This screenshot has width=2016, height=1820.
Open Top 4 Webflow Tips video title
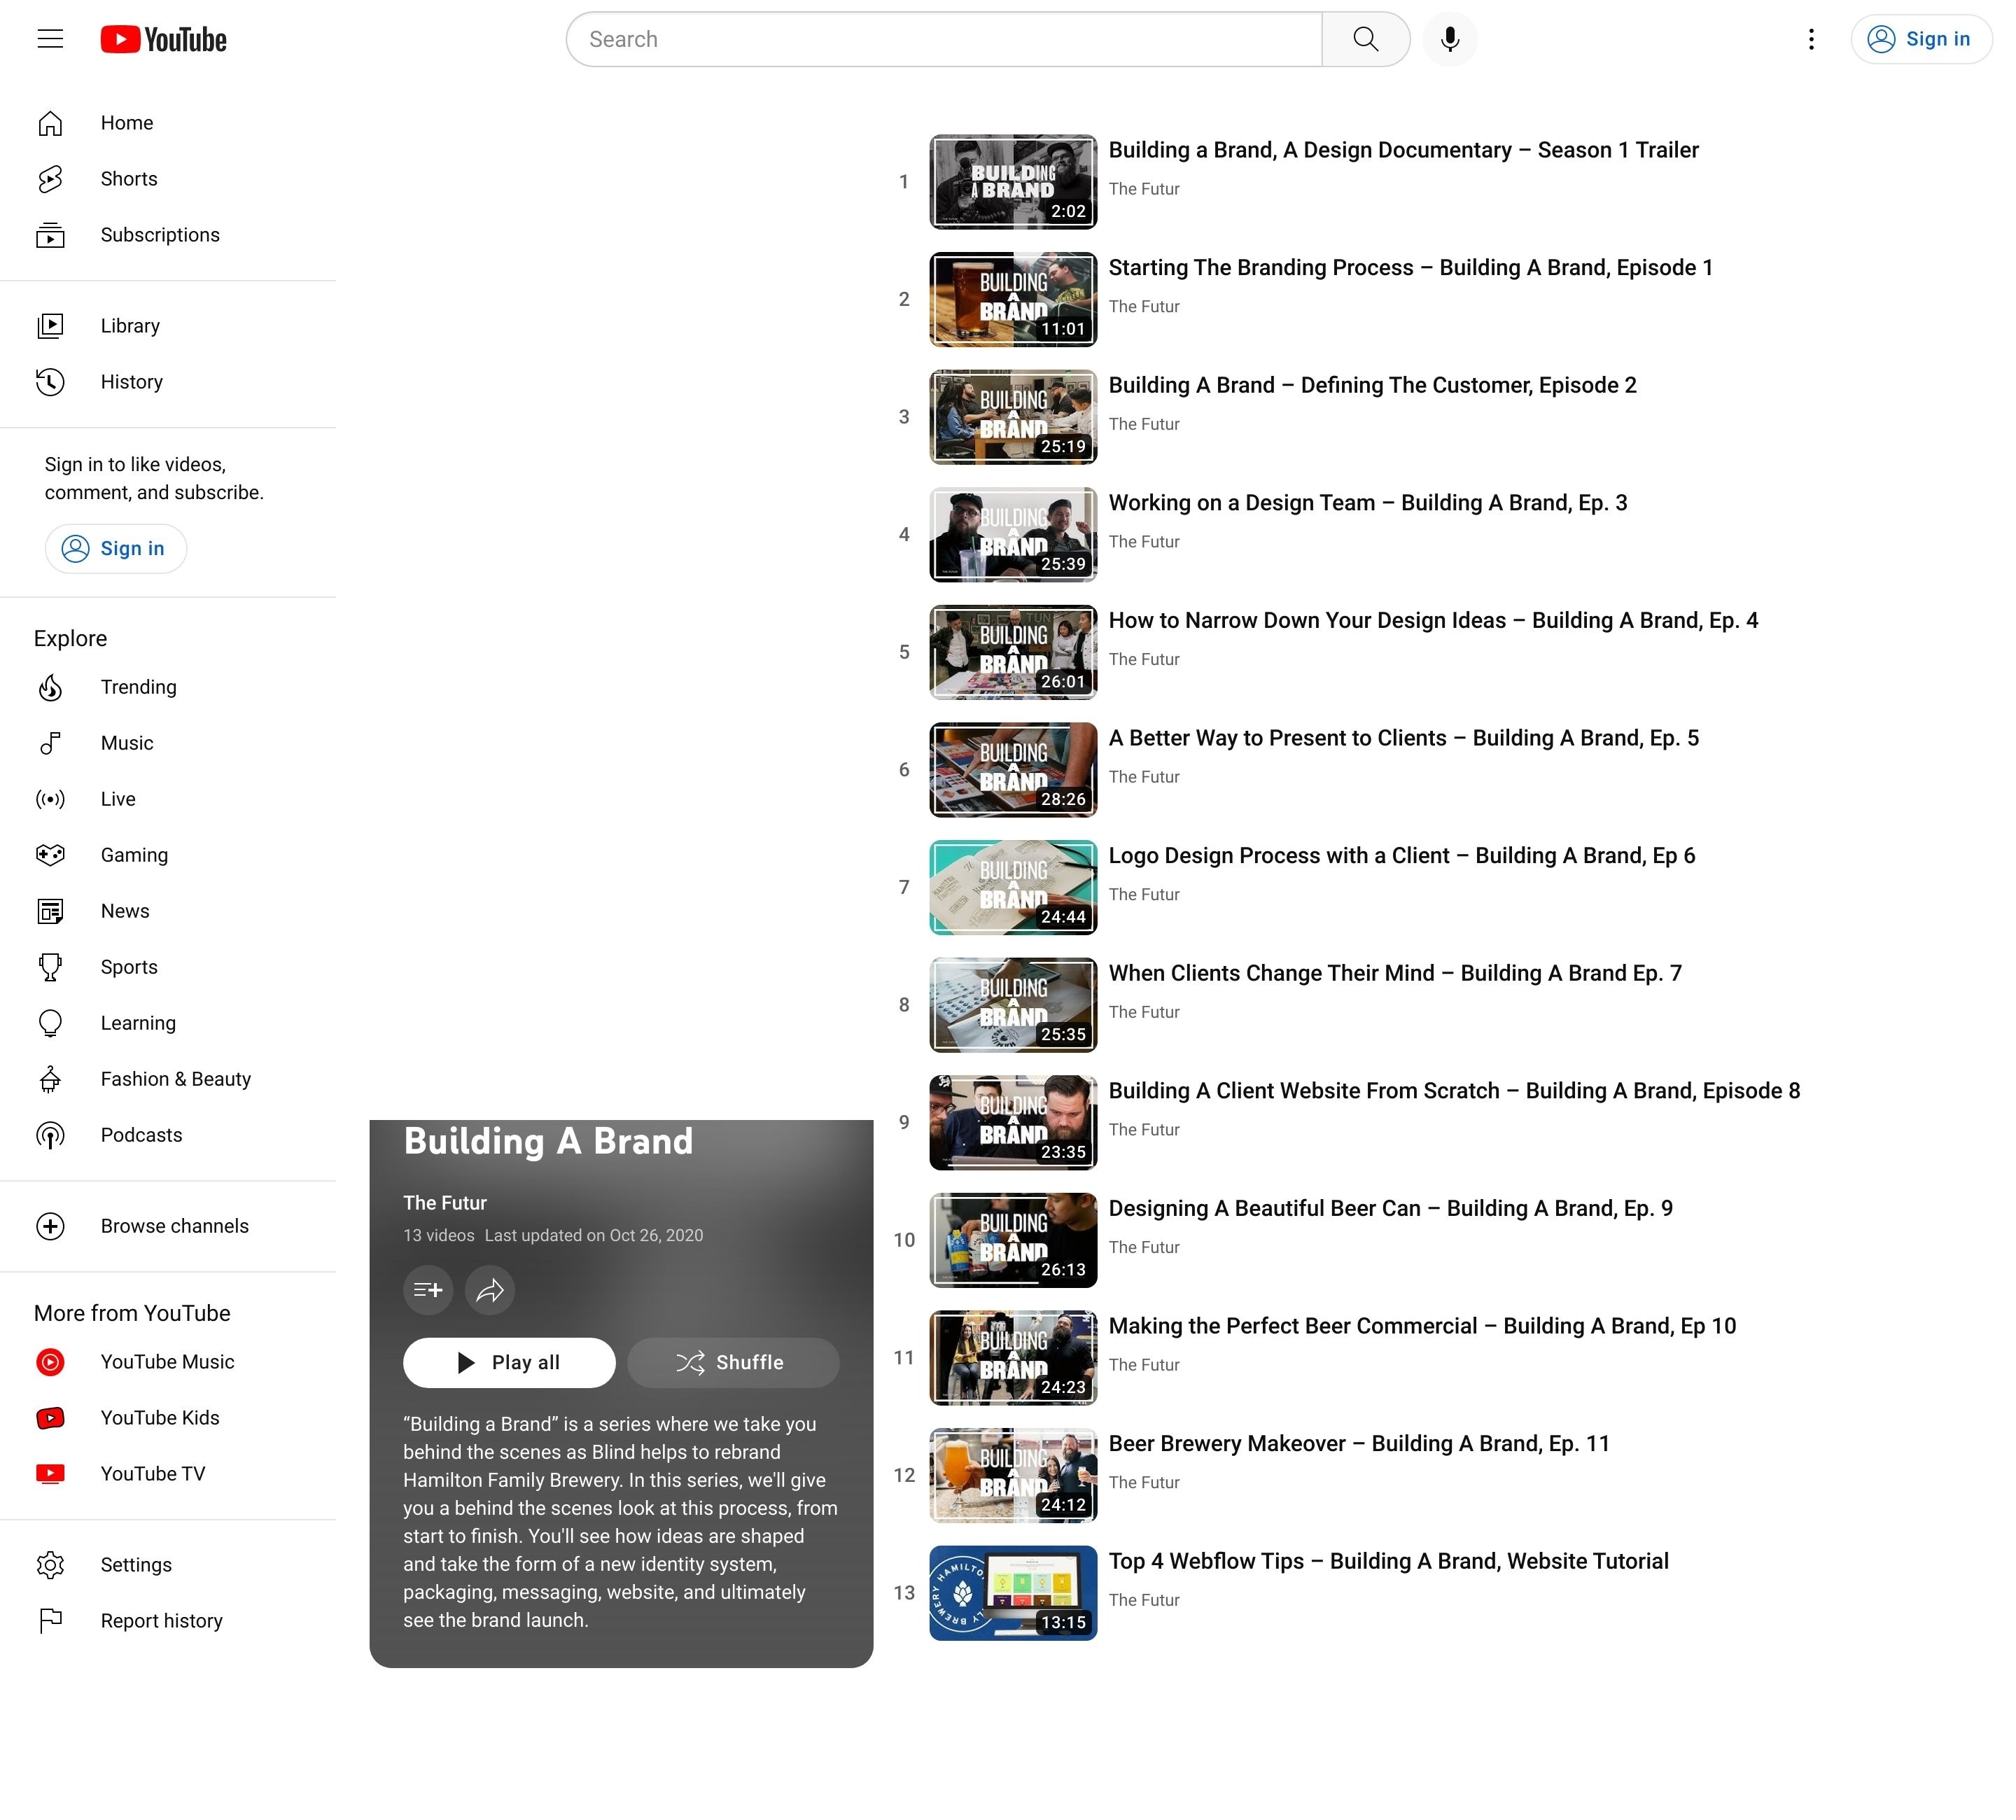tap(1388, 1561)
